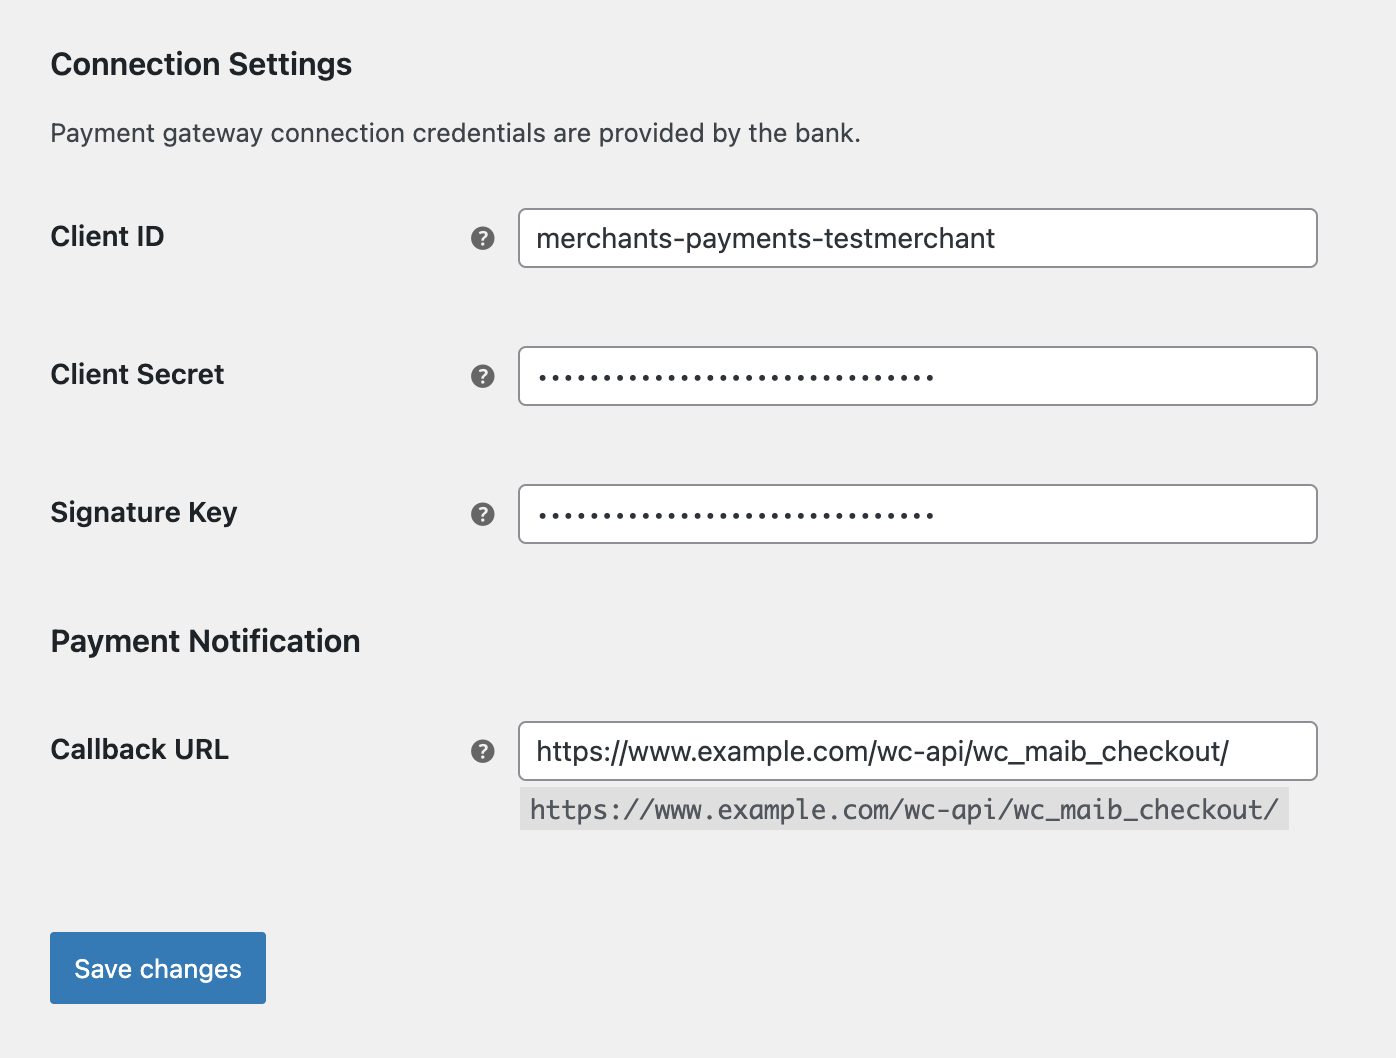1396x1058 pixels.
Task: Click the Signature Key label
Action: 143,513
